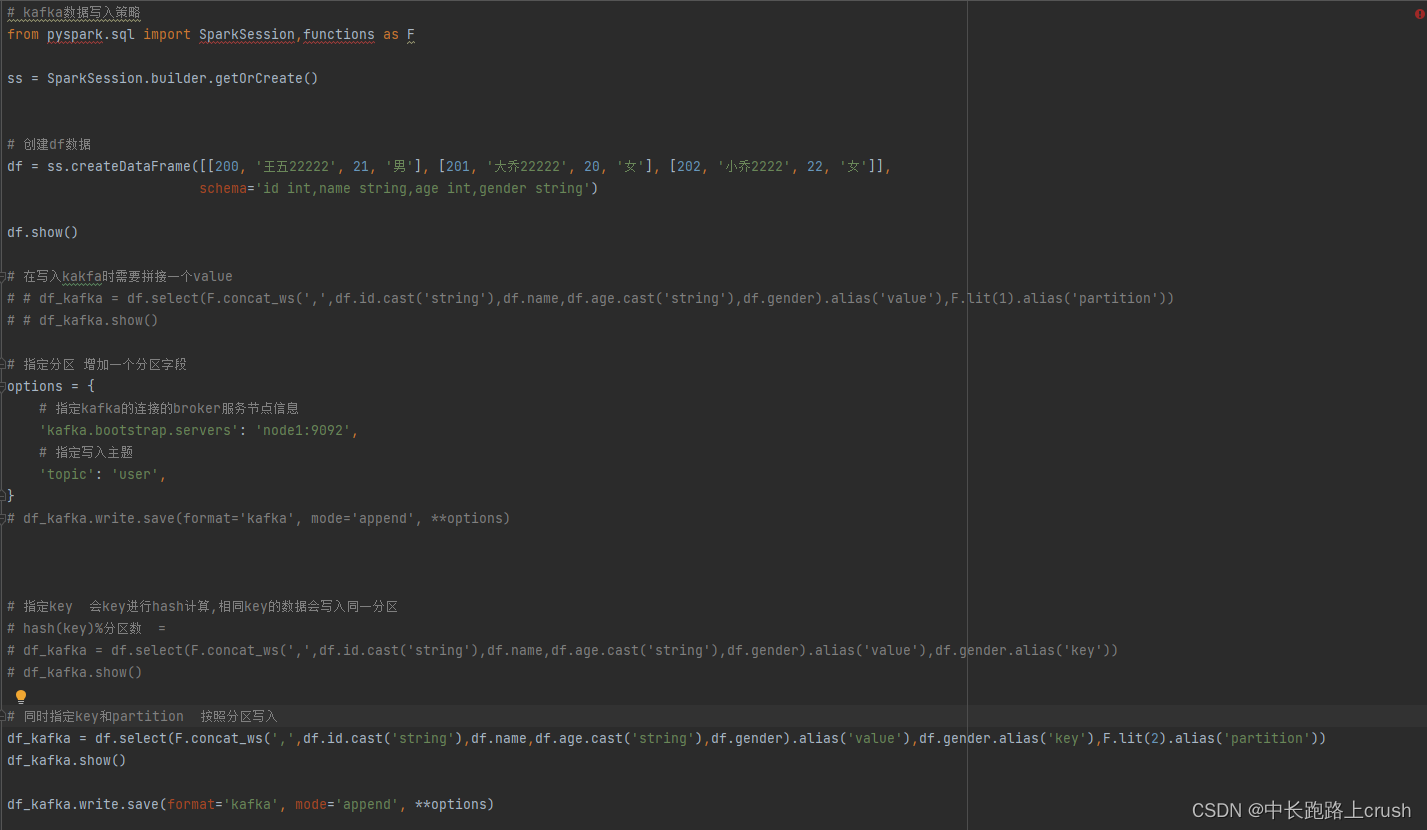Click the 'topic' dictionary key
Screen dimensions: 1427x830
[x=67, y=474]
